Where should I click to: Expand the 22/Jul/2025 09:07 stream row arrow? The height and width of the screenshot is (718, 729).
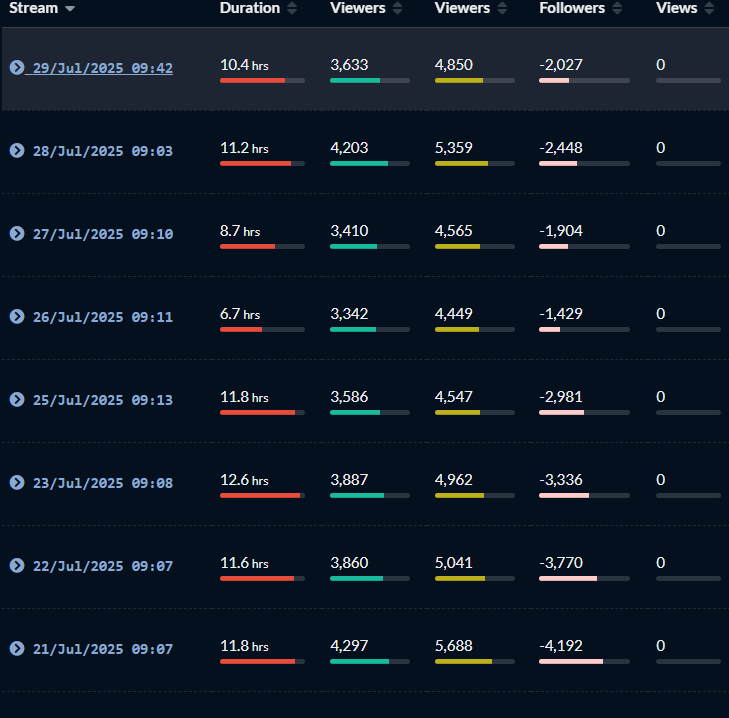click(17, 565)
